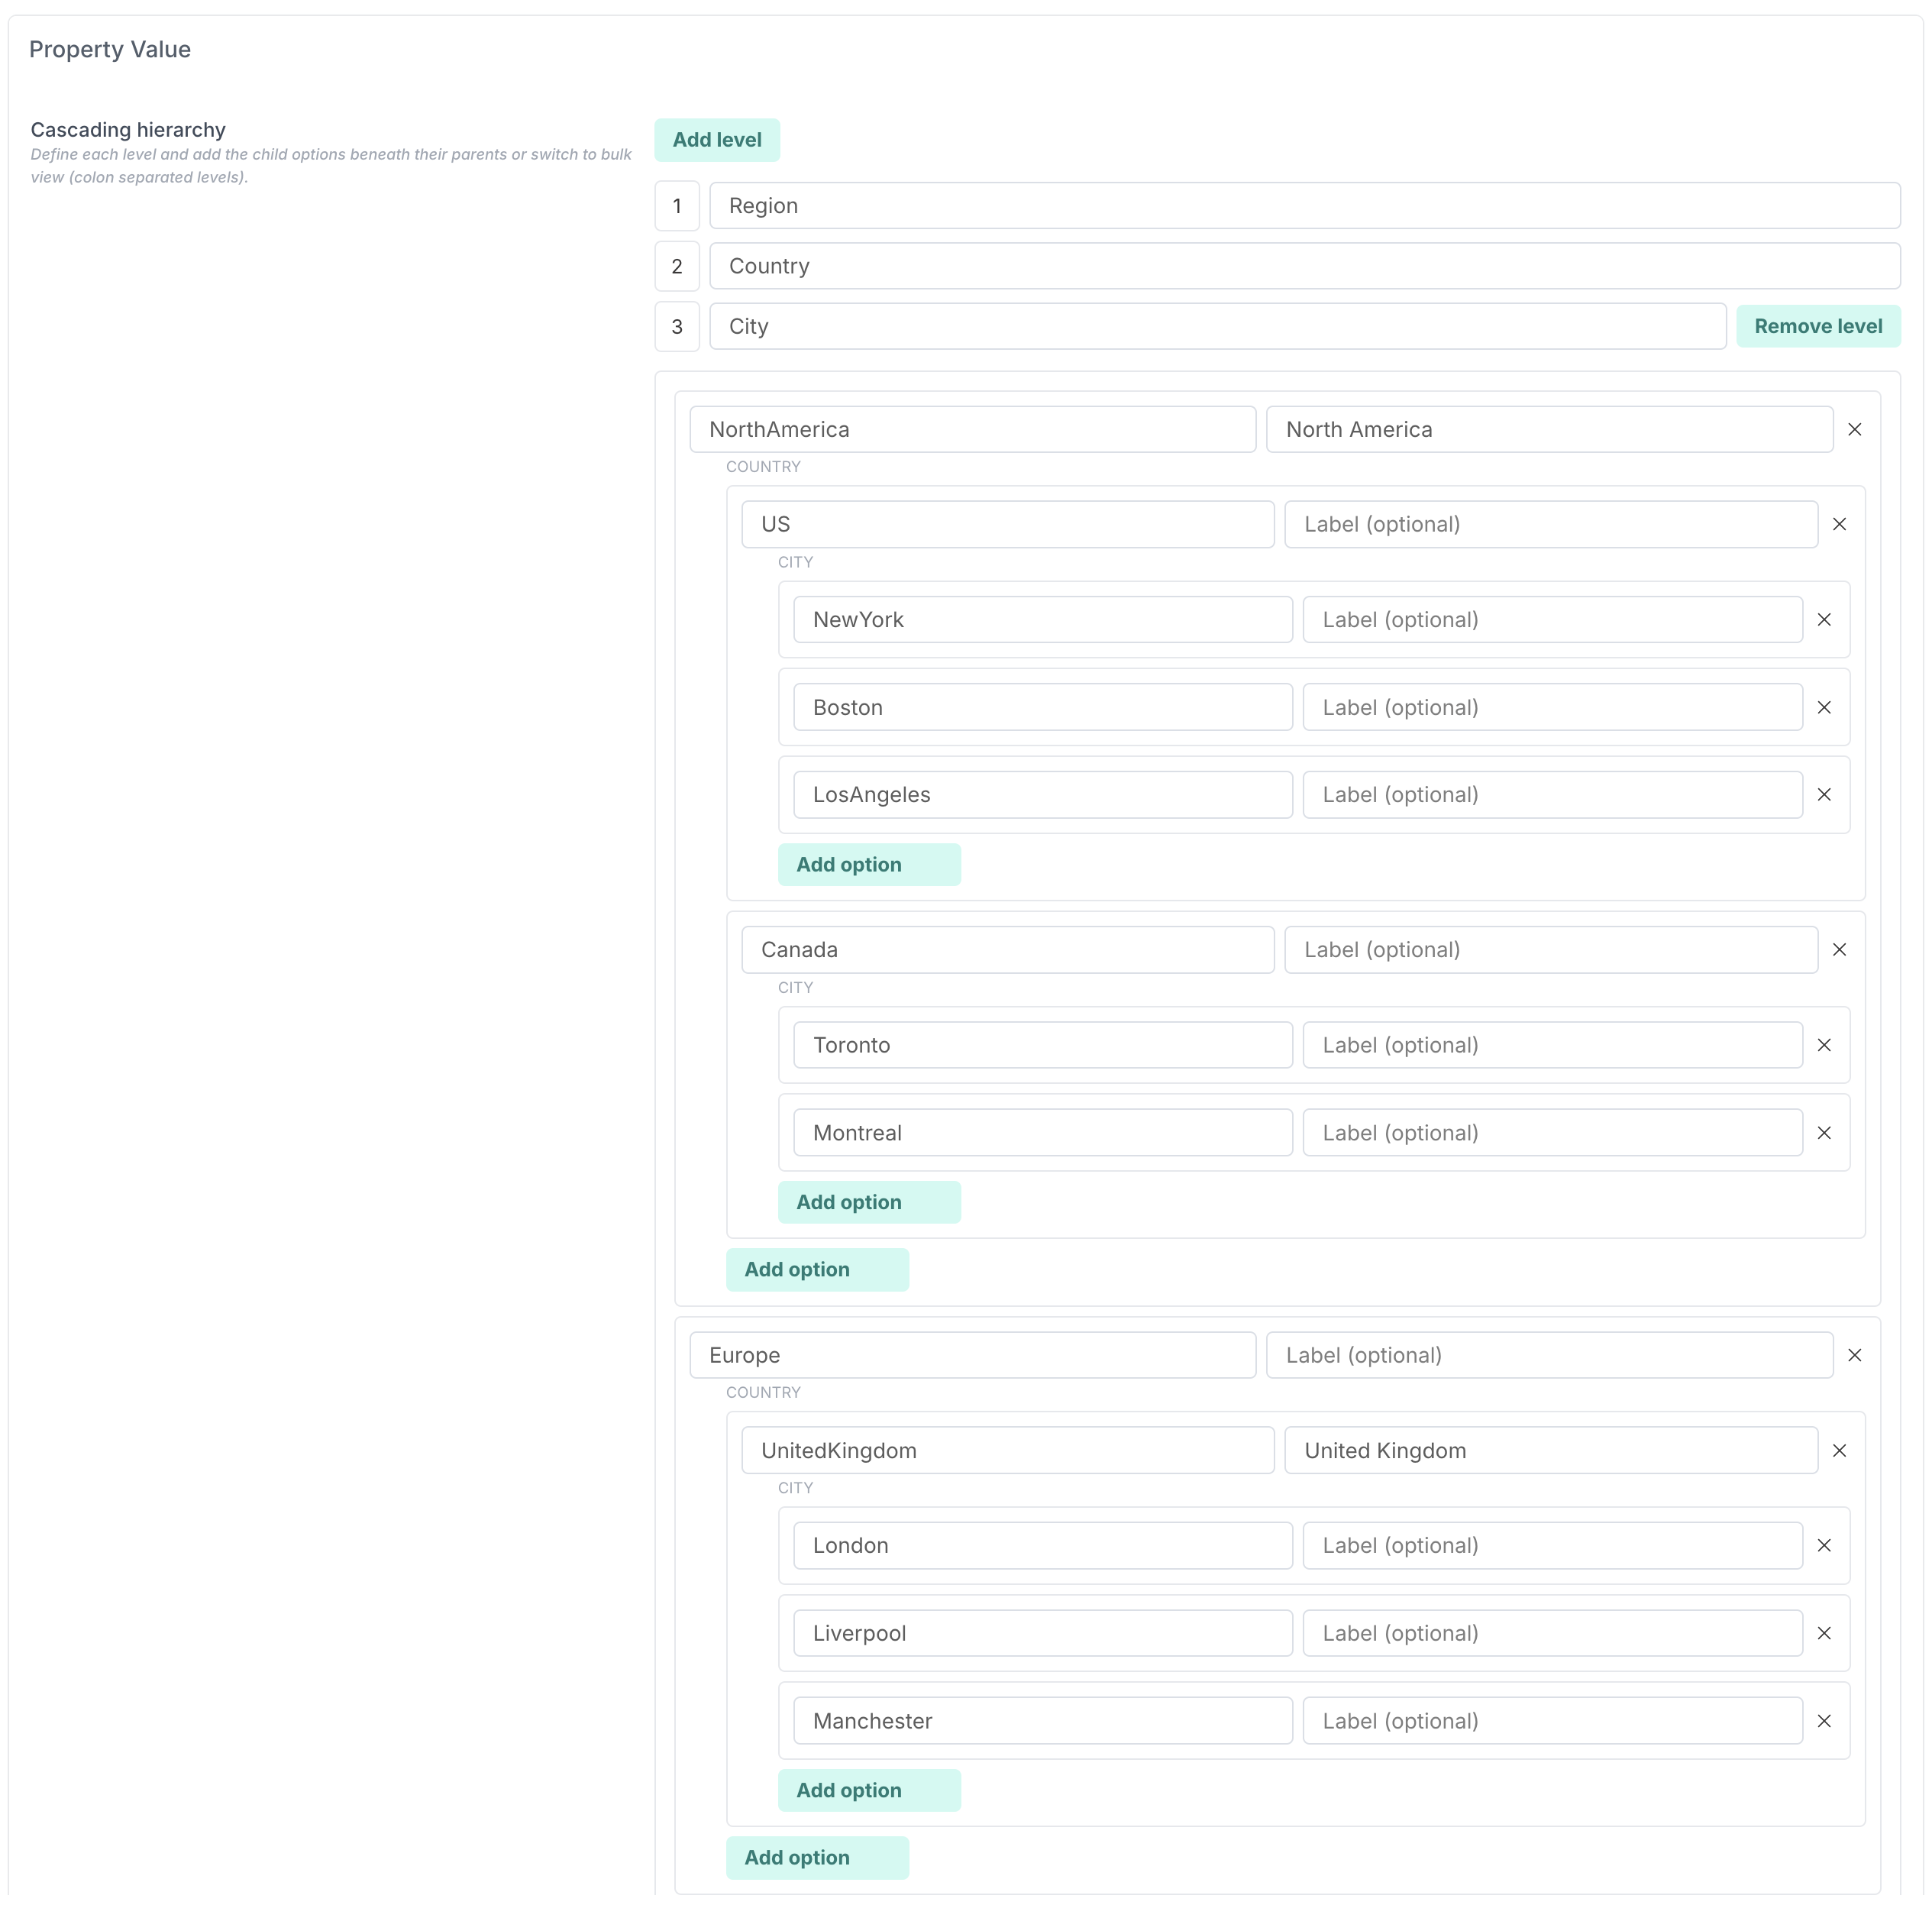Image resolution: width=1932 pixels, height=1905 pixels.
Task: Add country option under NorthAmerica
Action: (x=816, y=1269)
